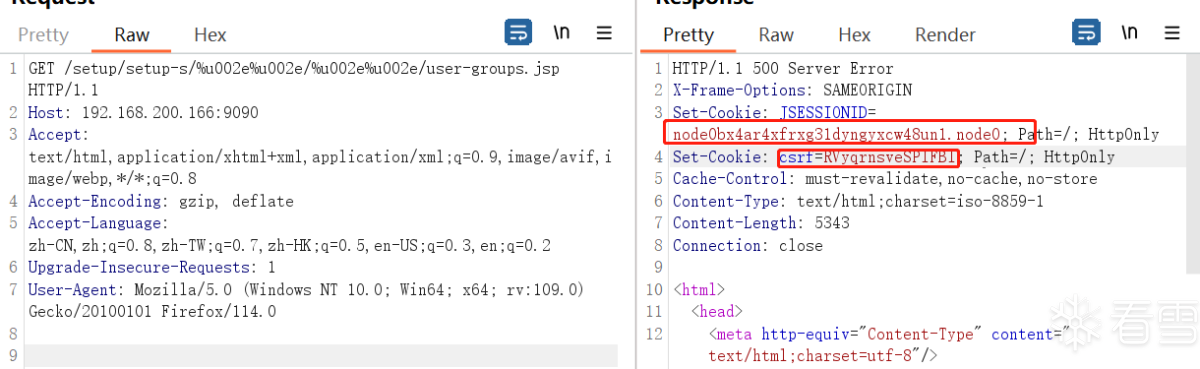This screenshot has width=1200, height=369.
Task: Toggle word wrap icon in Request panel
Action: point(518,32)
